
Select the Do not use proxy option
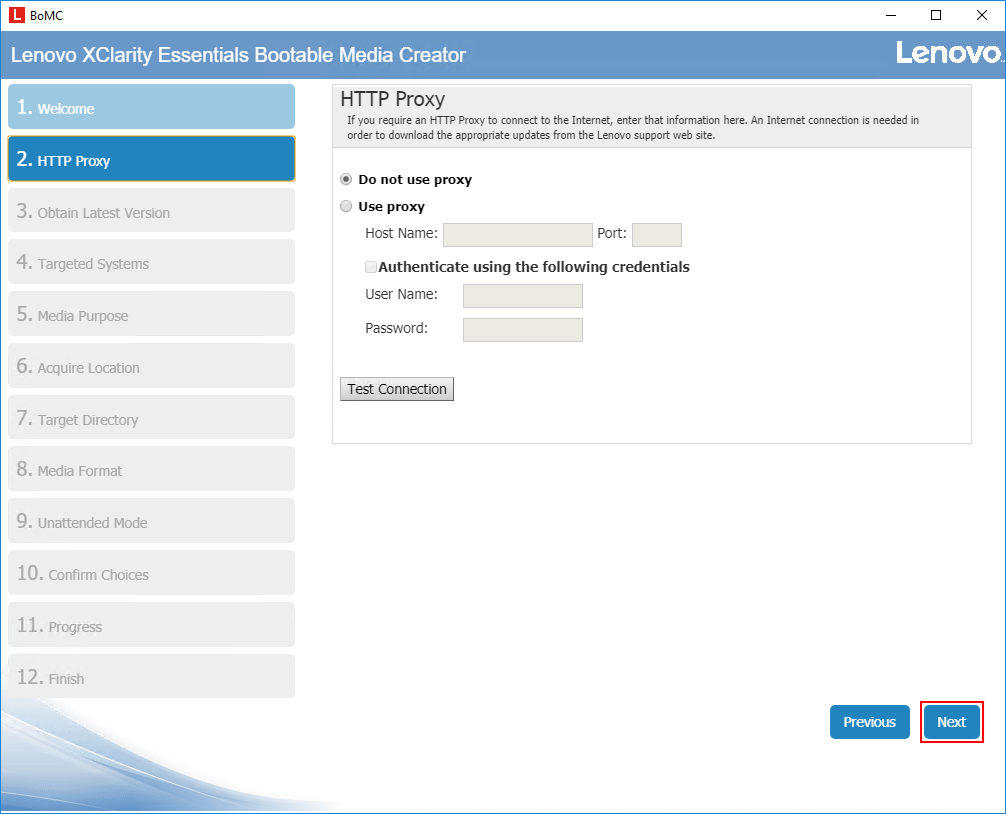click(x=346, y=179)
